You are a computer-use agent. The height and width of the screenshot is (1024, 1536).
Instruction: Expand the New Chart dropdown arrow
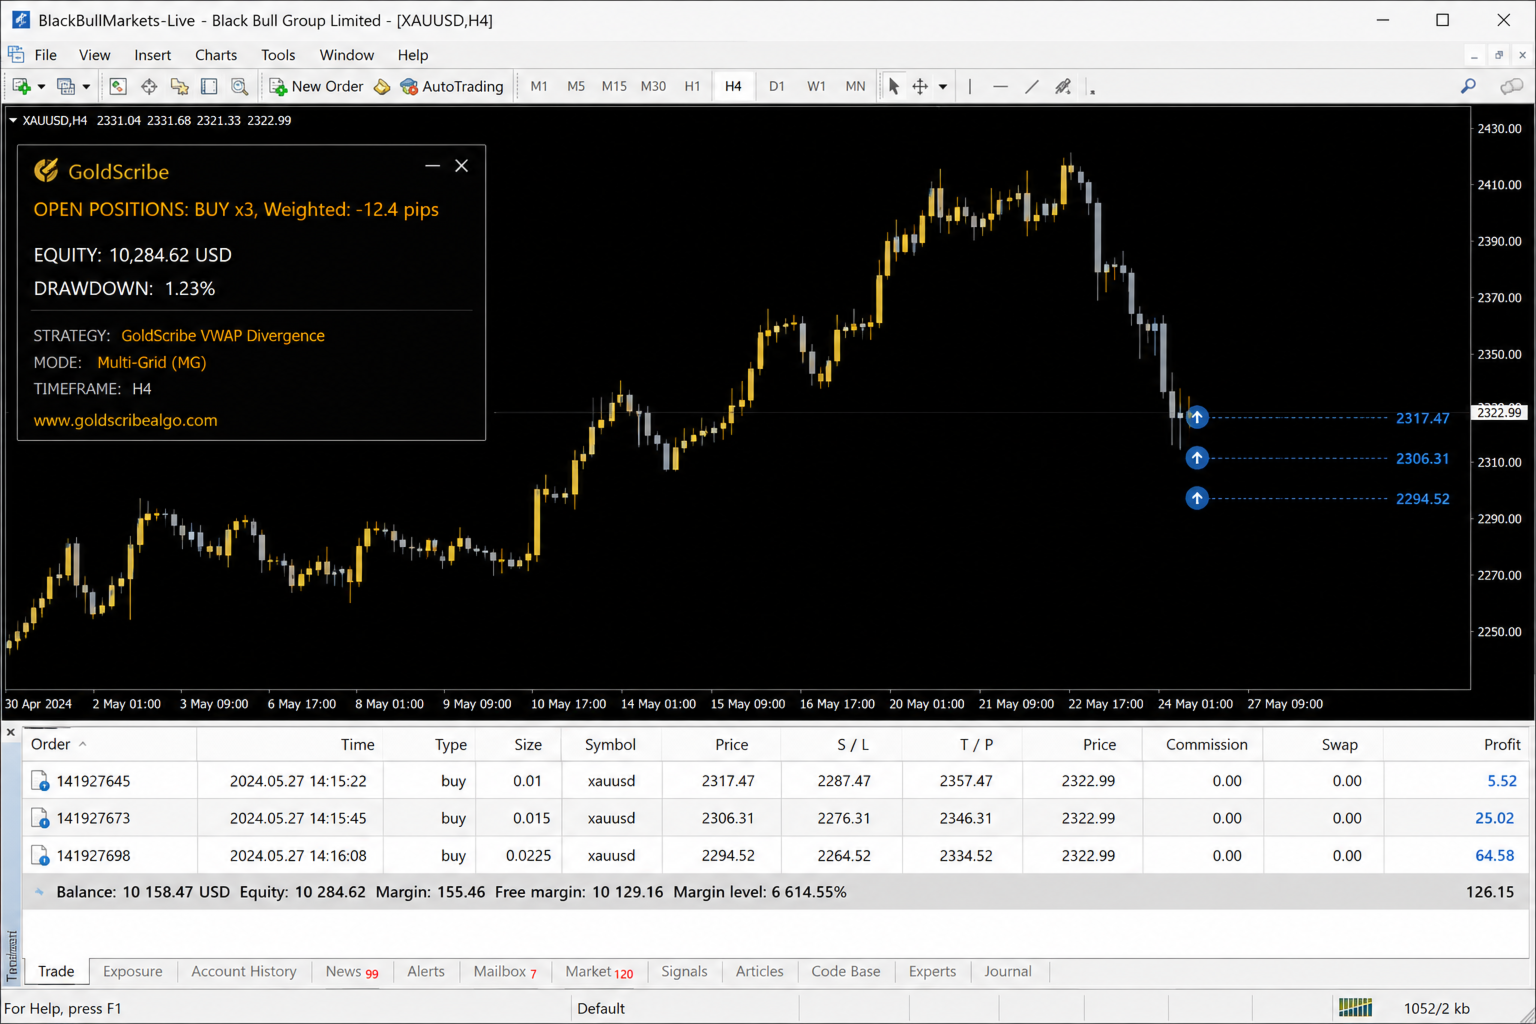[x=41, y=87]
